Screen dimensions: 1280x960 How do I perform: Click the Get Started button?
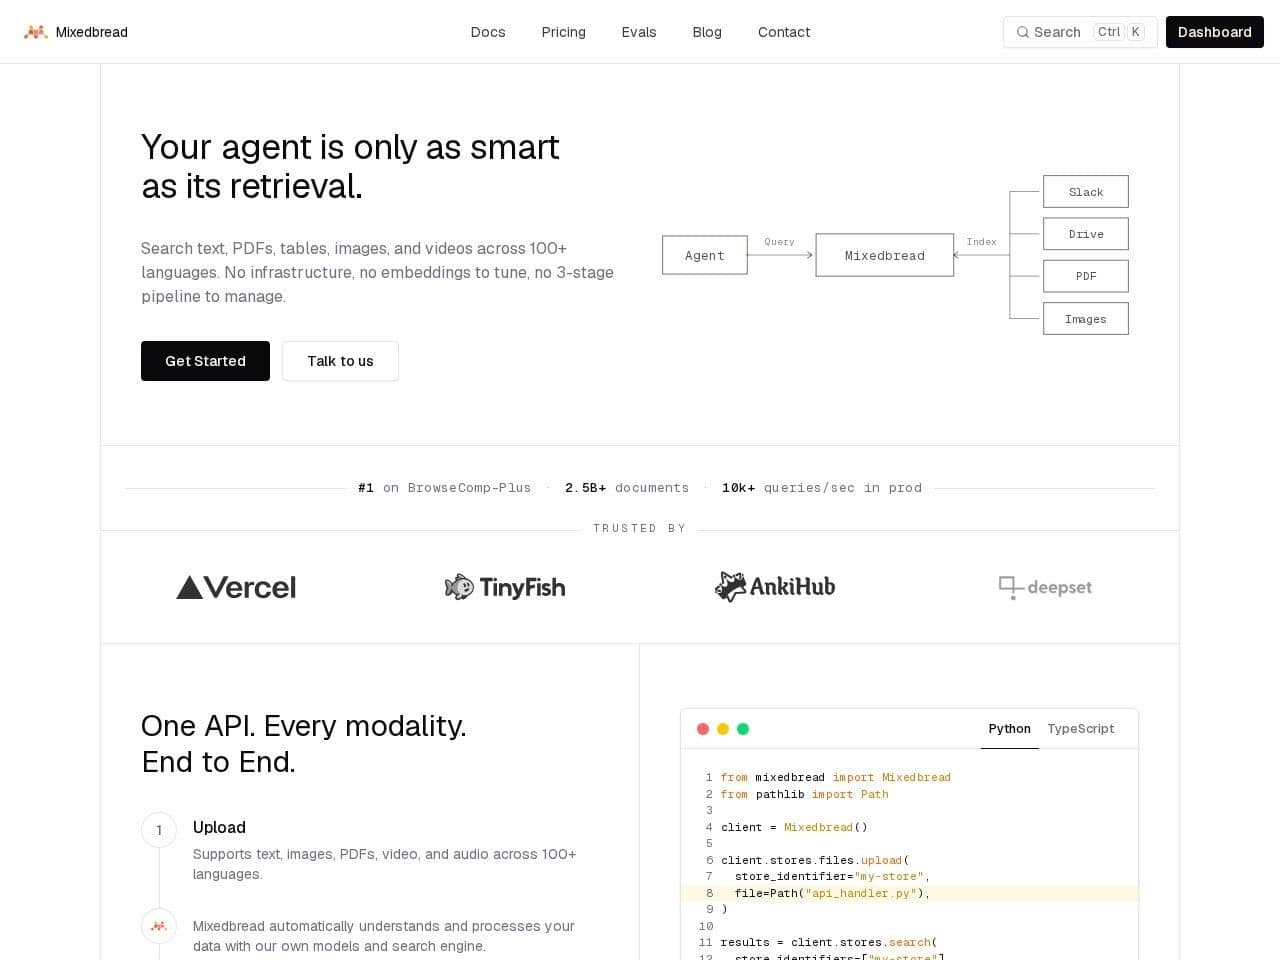205,361
